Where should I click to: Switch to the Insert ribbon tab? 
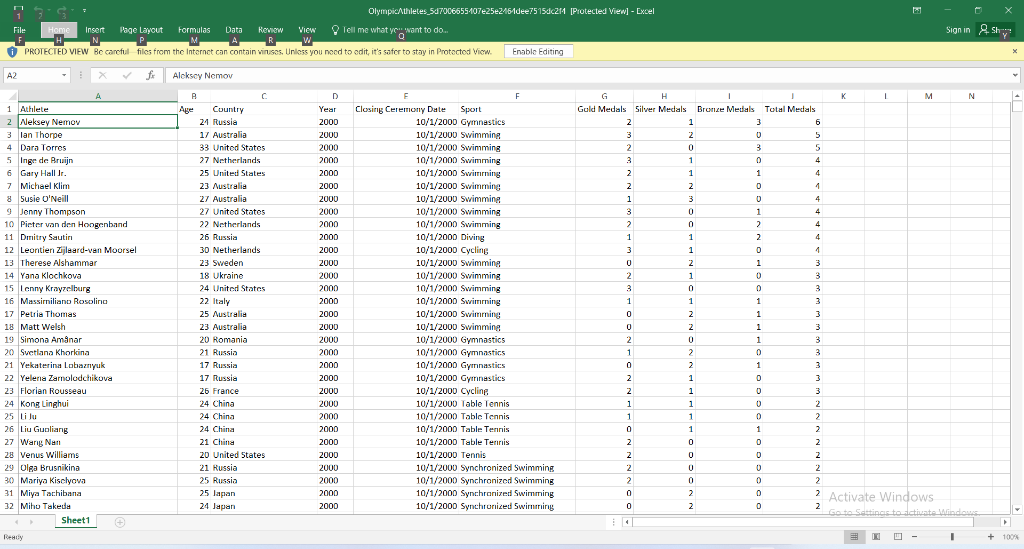point(95,30)
